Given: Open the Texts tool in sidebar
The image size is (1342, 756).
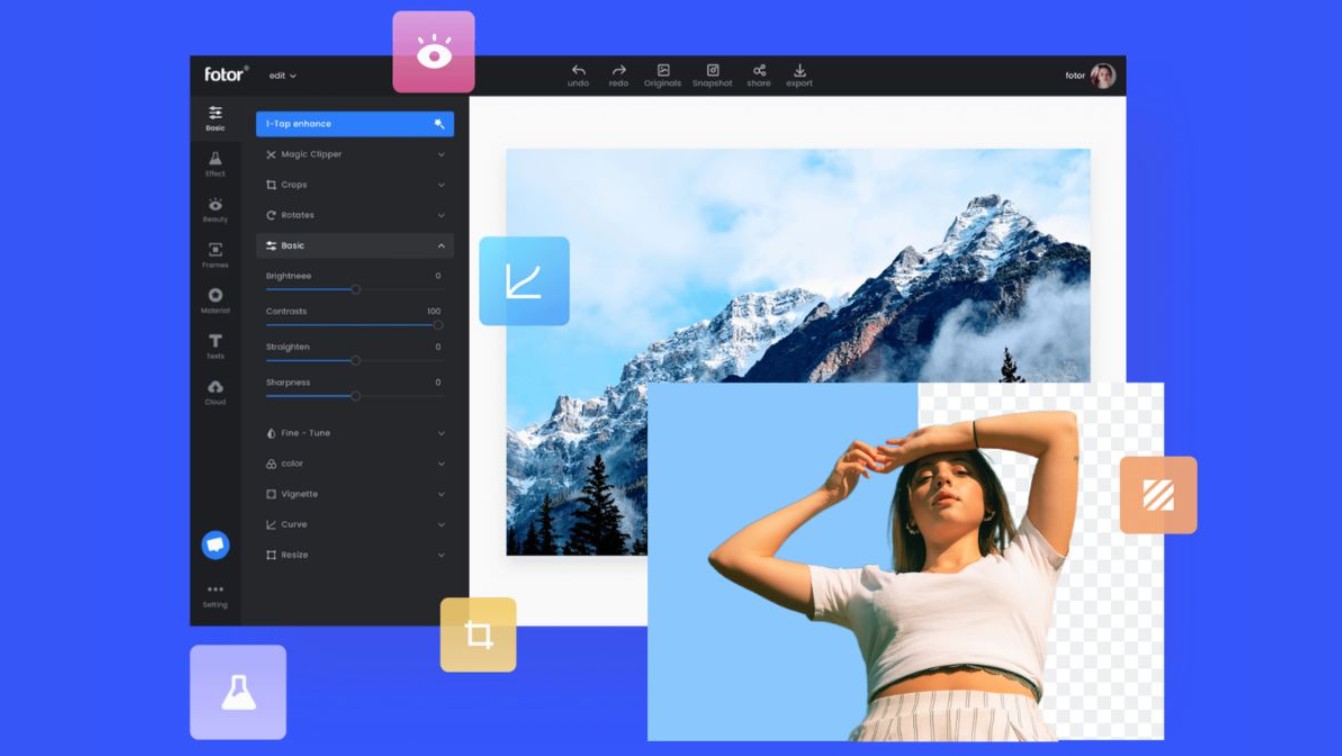Looking at the screenshot, I should [215, 346].
